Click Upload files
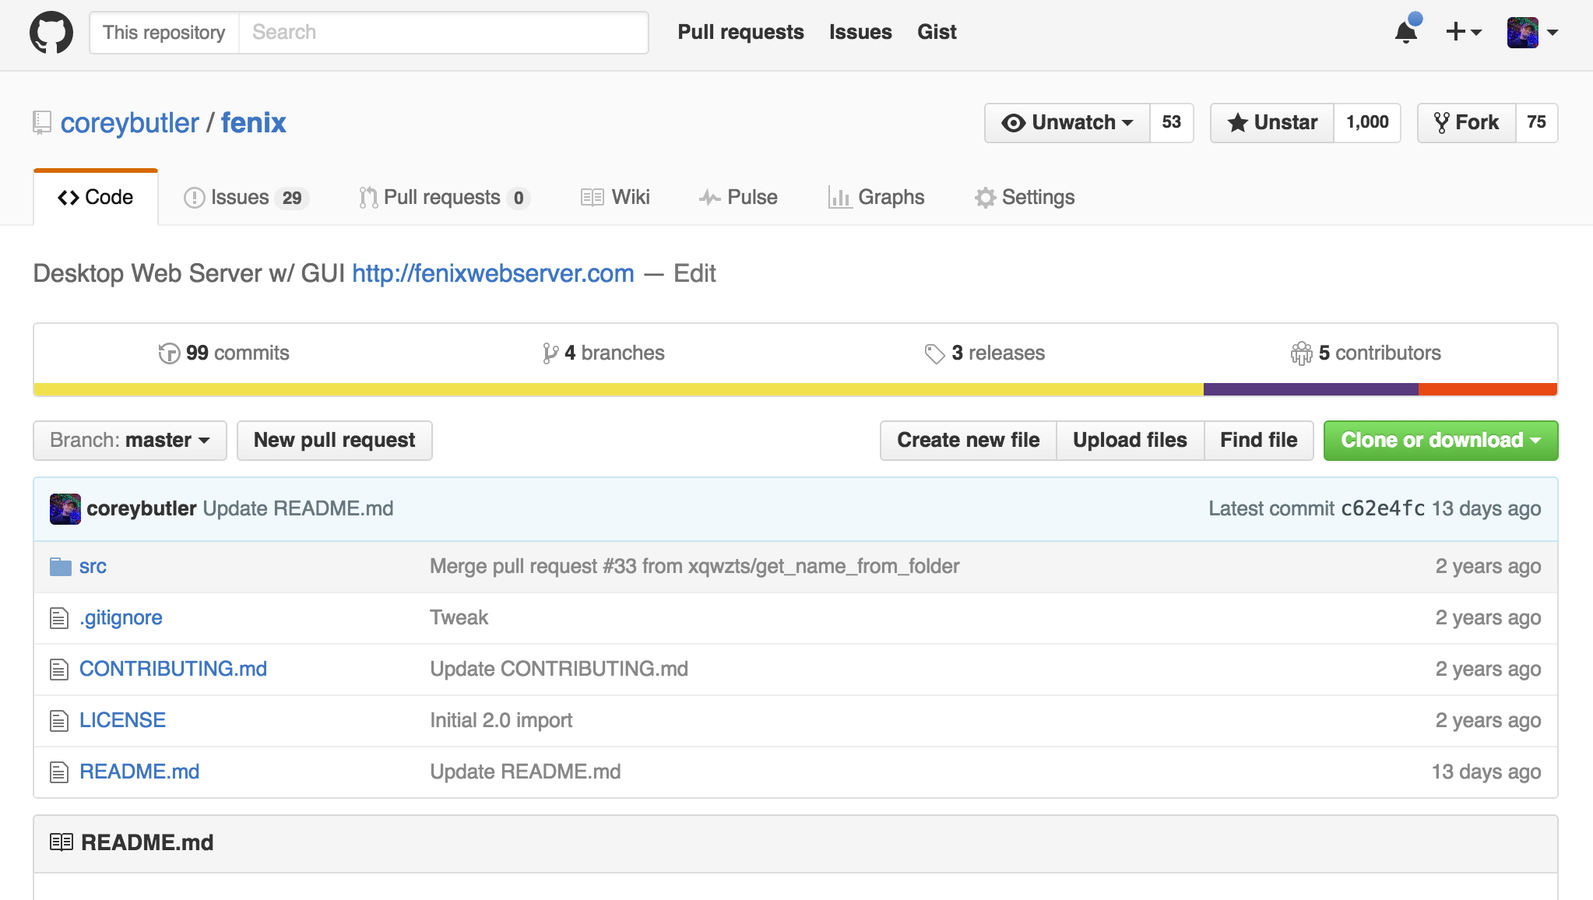Screen dimensions: 1593x900 coord(1130,440)
